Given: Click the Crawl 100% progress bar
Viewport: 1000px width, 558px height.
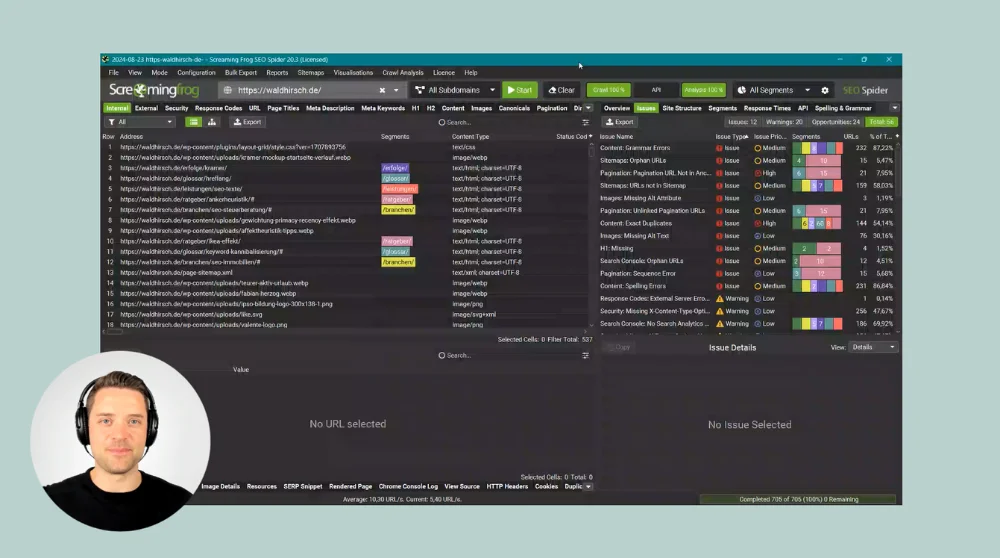Looking at the screenshot, I should [x=608, y=90].
